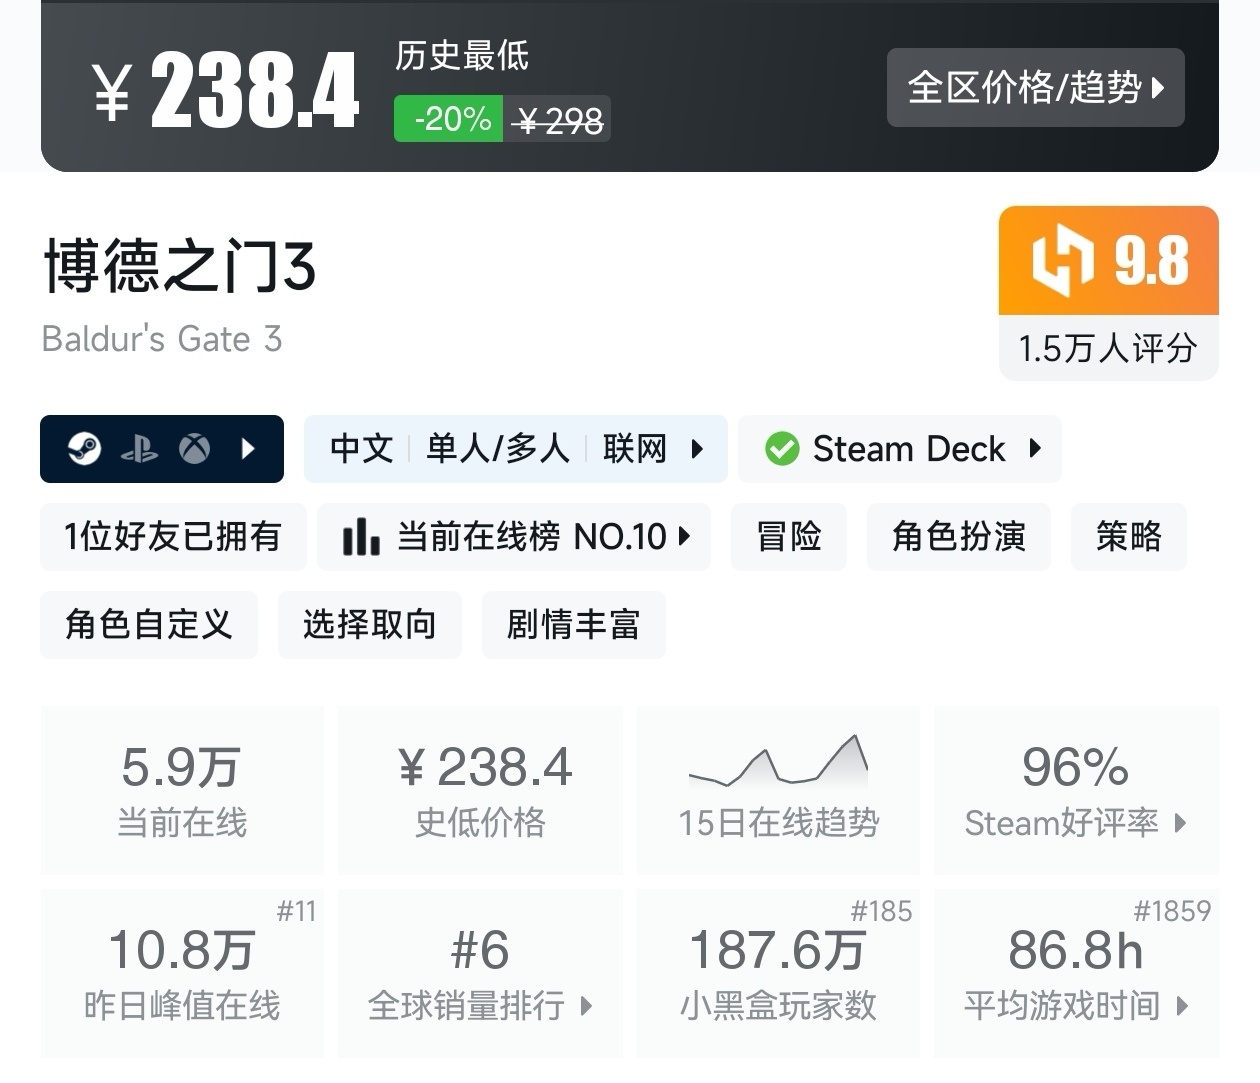The height and width of the screenshot is (1083, 1260).
Task: Click the 历史最低 label
Action: tap(462, 56)
